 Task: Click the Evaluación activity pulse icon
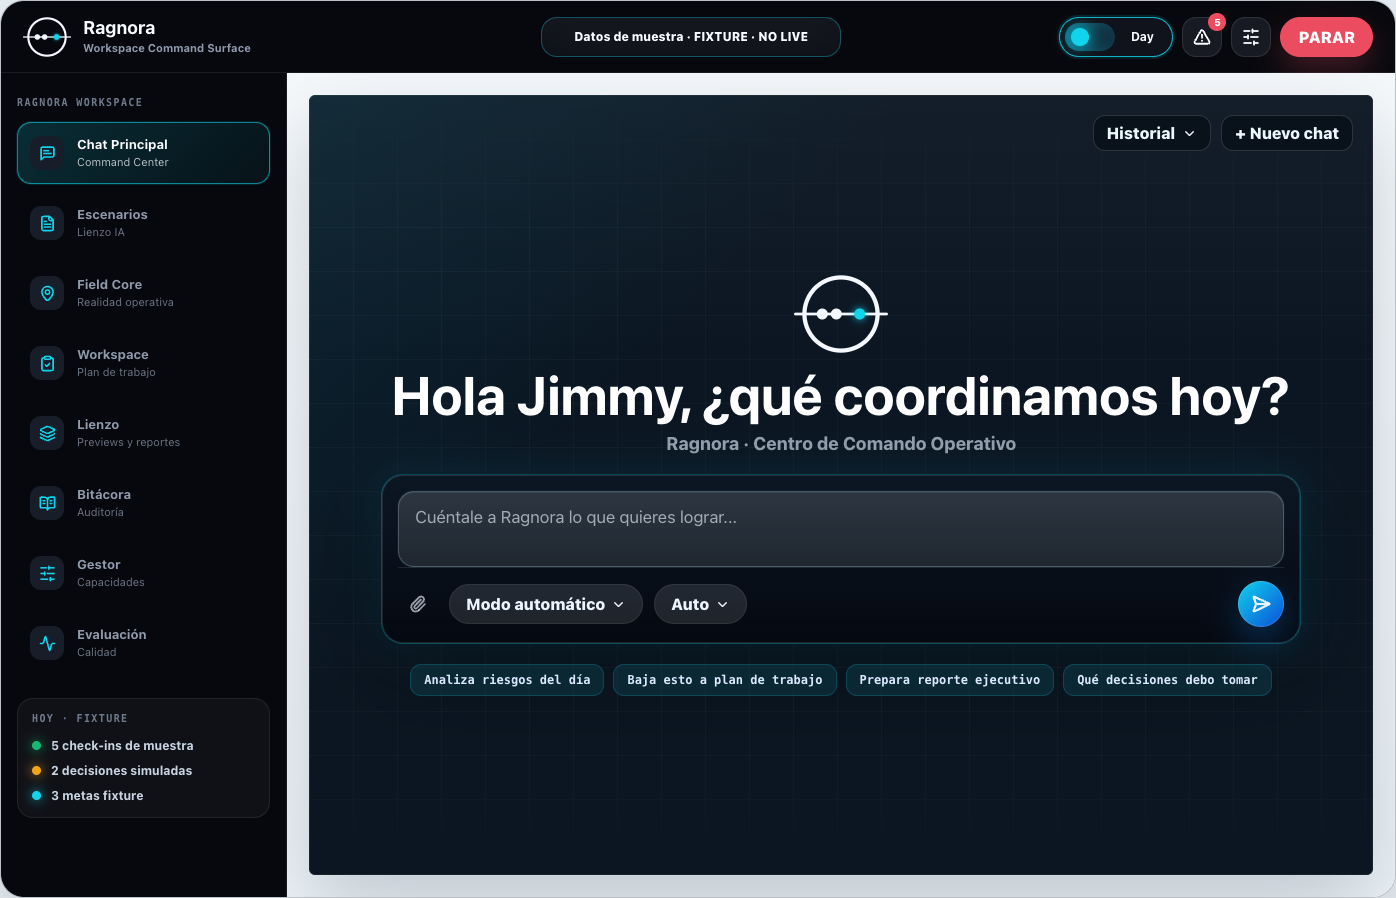coord(47,643)
